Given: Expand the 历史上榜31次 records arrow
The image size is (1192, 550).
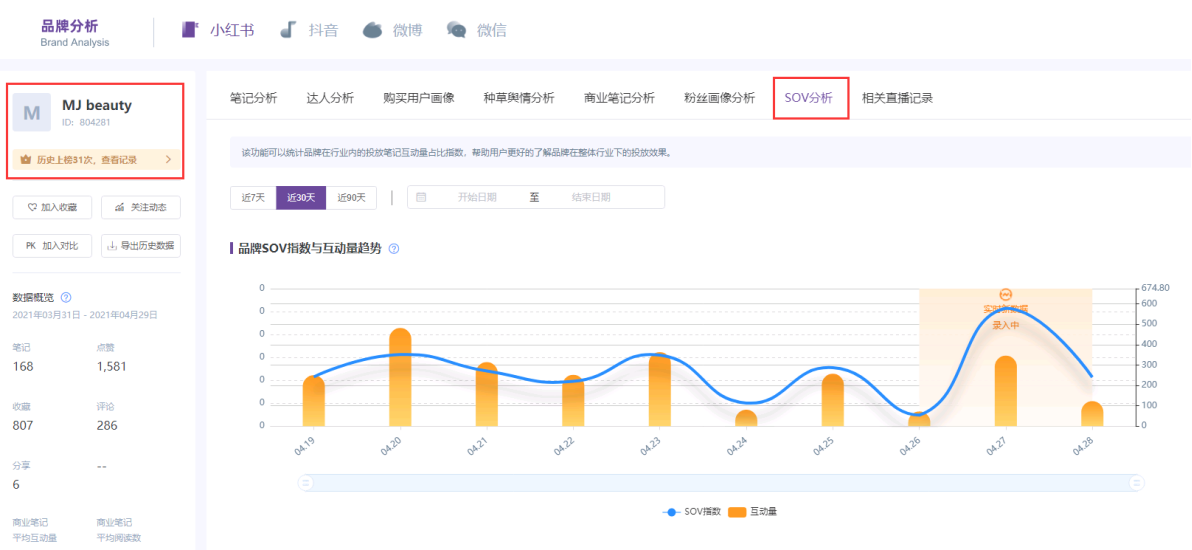Looking at the screenshot, I should [x=168, y=159].
